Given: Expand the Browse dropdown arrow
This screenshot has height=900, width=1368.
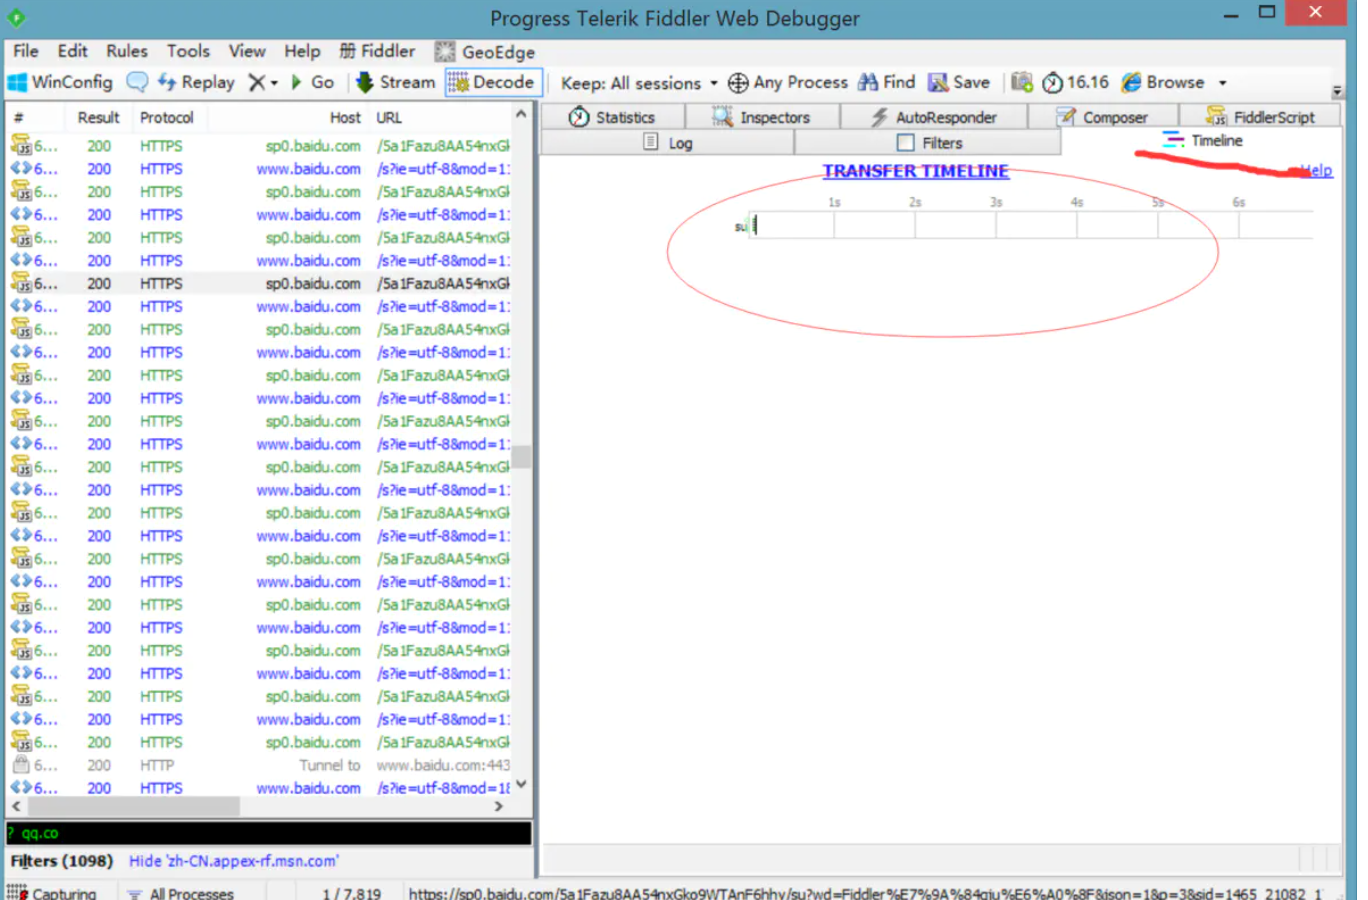Looking at the screenshot, I should [x=1222, y=83].
